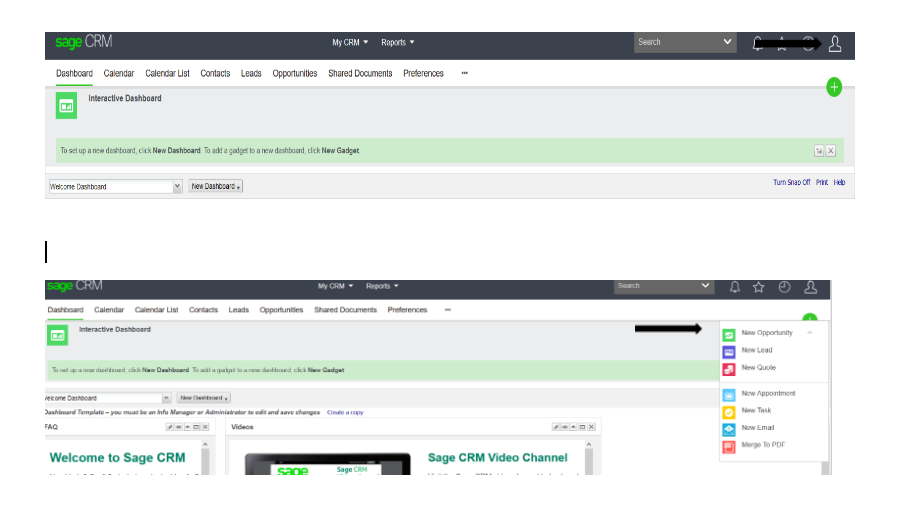
Task: Click the Create a copy link
Action: 345,412
